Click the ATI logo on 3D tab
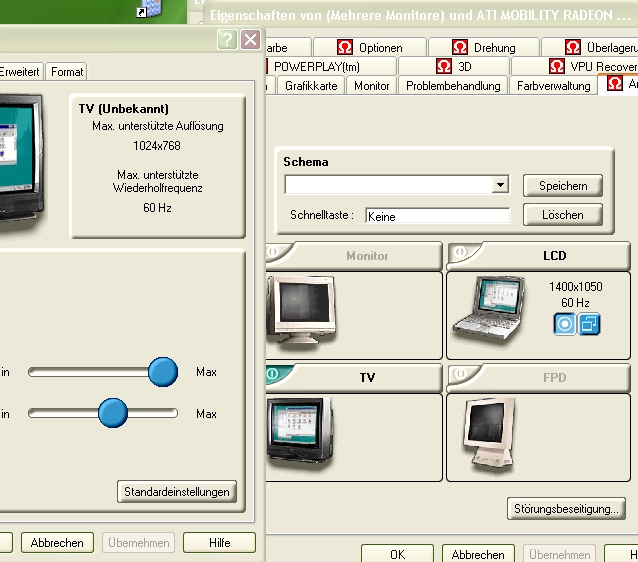Image resolution: width=638 pixels, height=562 pixels. pos(444,66)
